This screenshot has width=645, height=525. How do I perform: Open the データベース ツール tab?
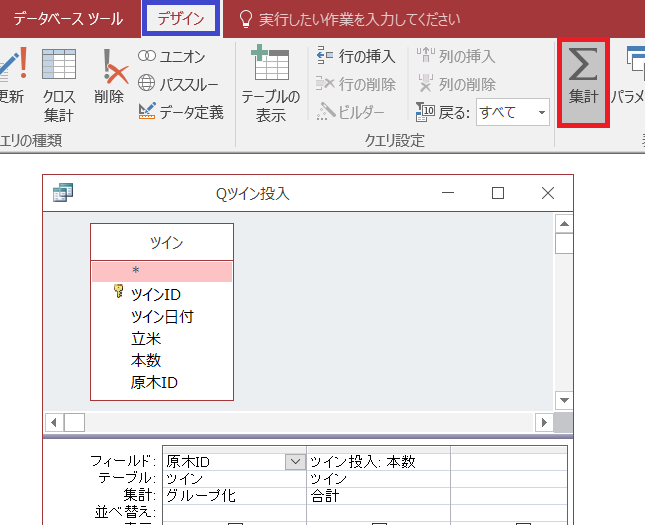click(68, 18)
